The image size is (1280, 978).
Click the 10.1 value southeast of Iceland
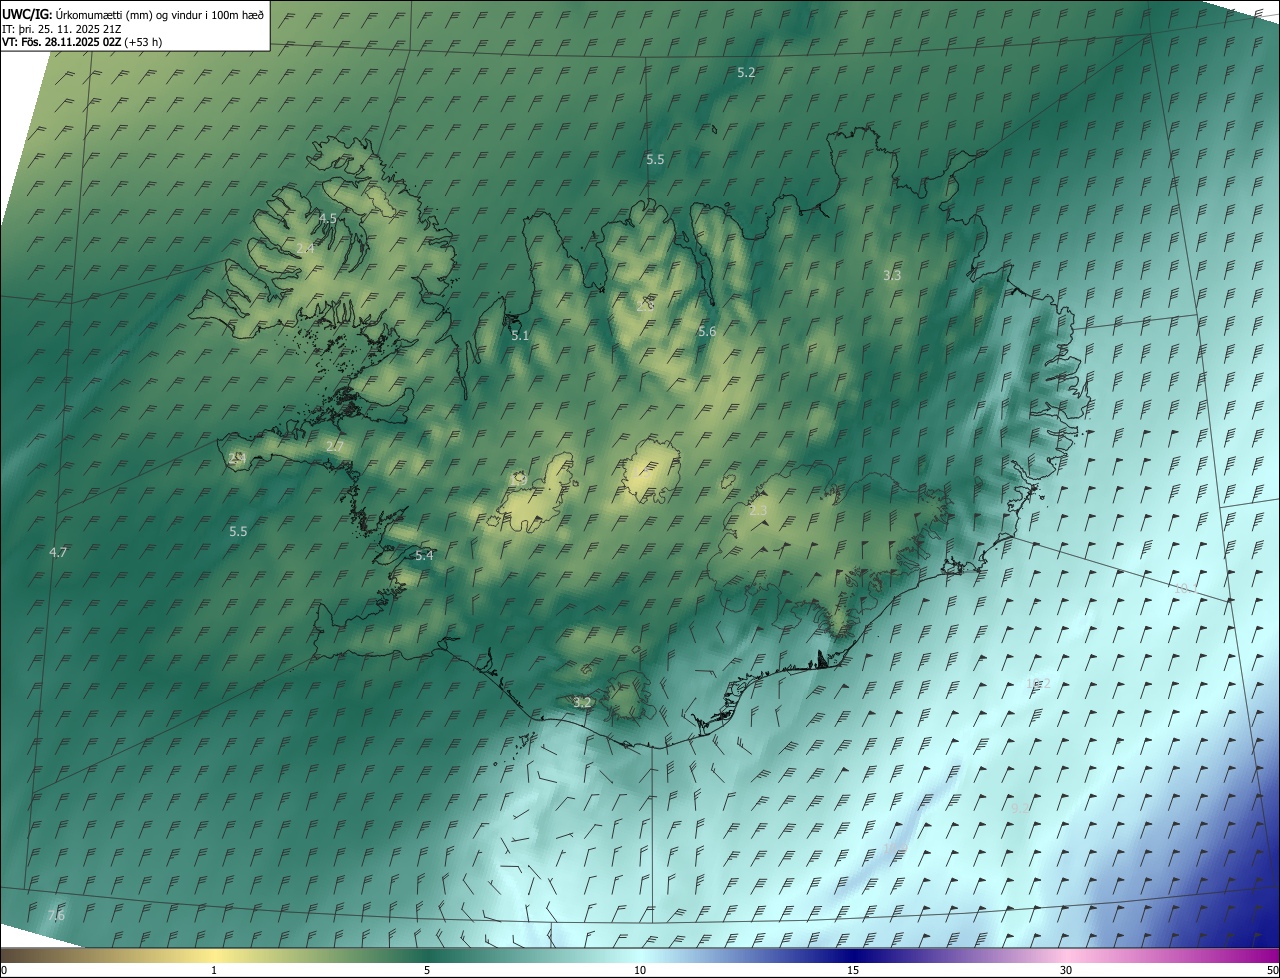point(1184,588)
